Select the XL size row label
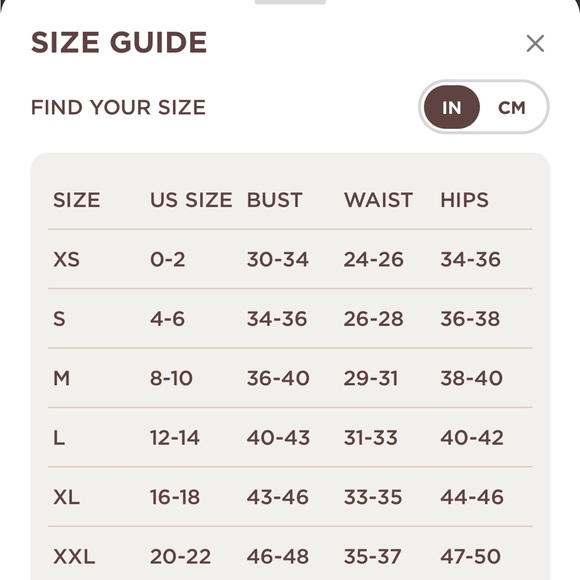Viewport: 580px width, 580px height. (66, 497)
